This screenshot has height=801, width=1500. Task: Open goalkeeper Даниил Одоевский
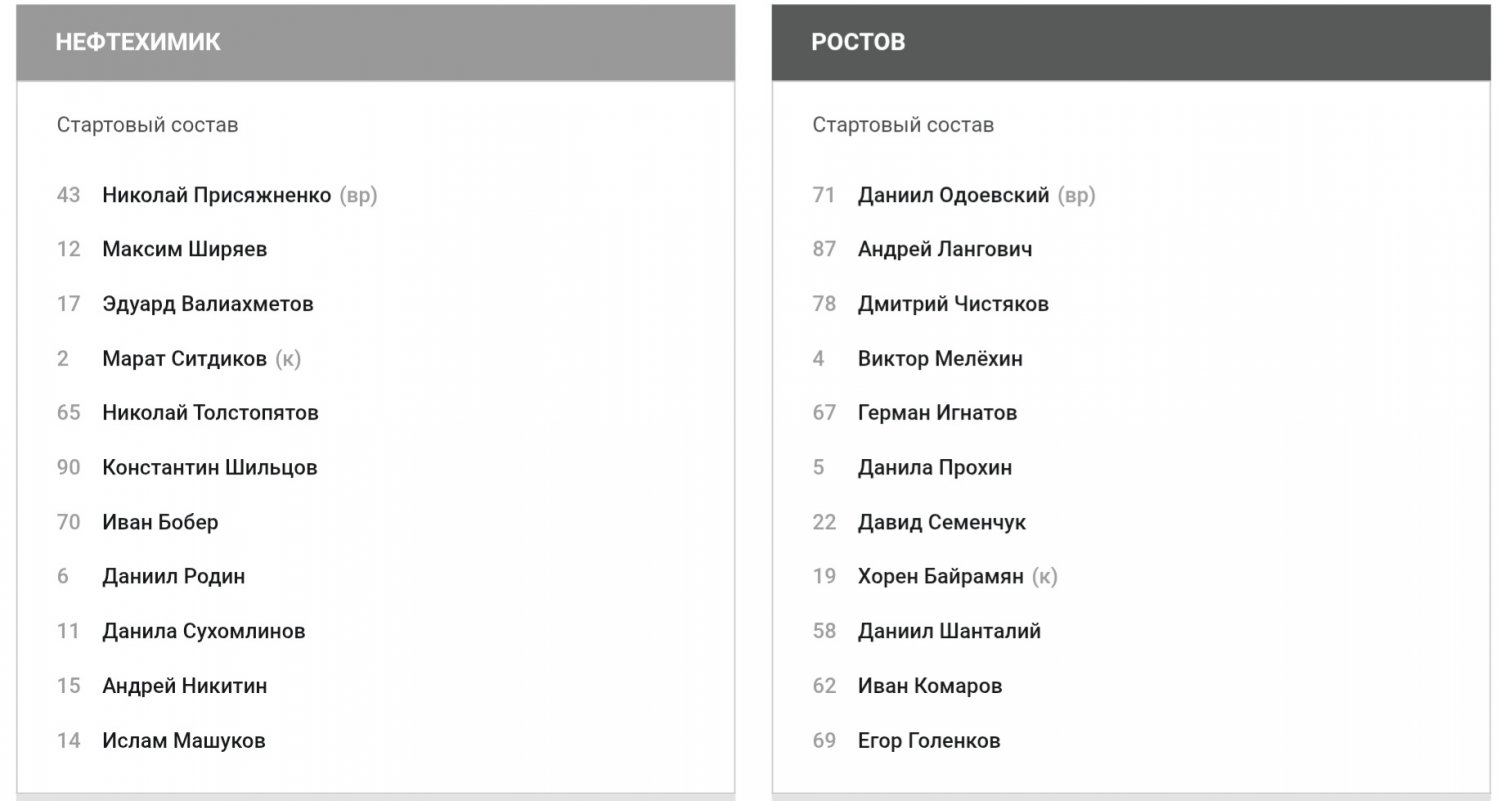(953, 195)
